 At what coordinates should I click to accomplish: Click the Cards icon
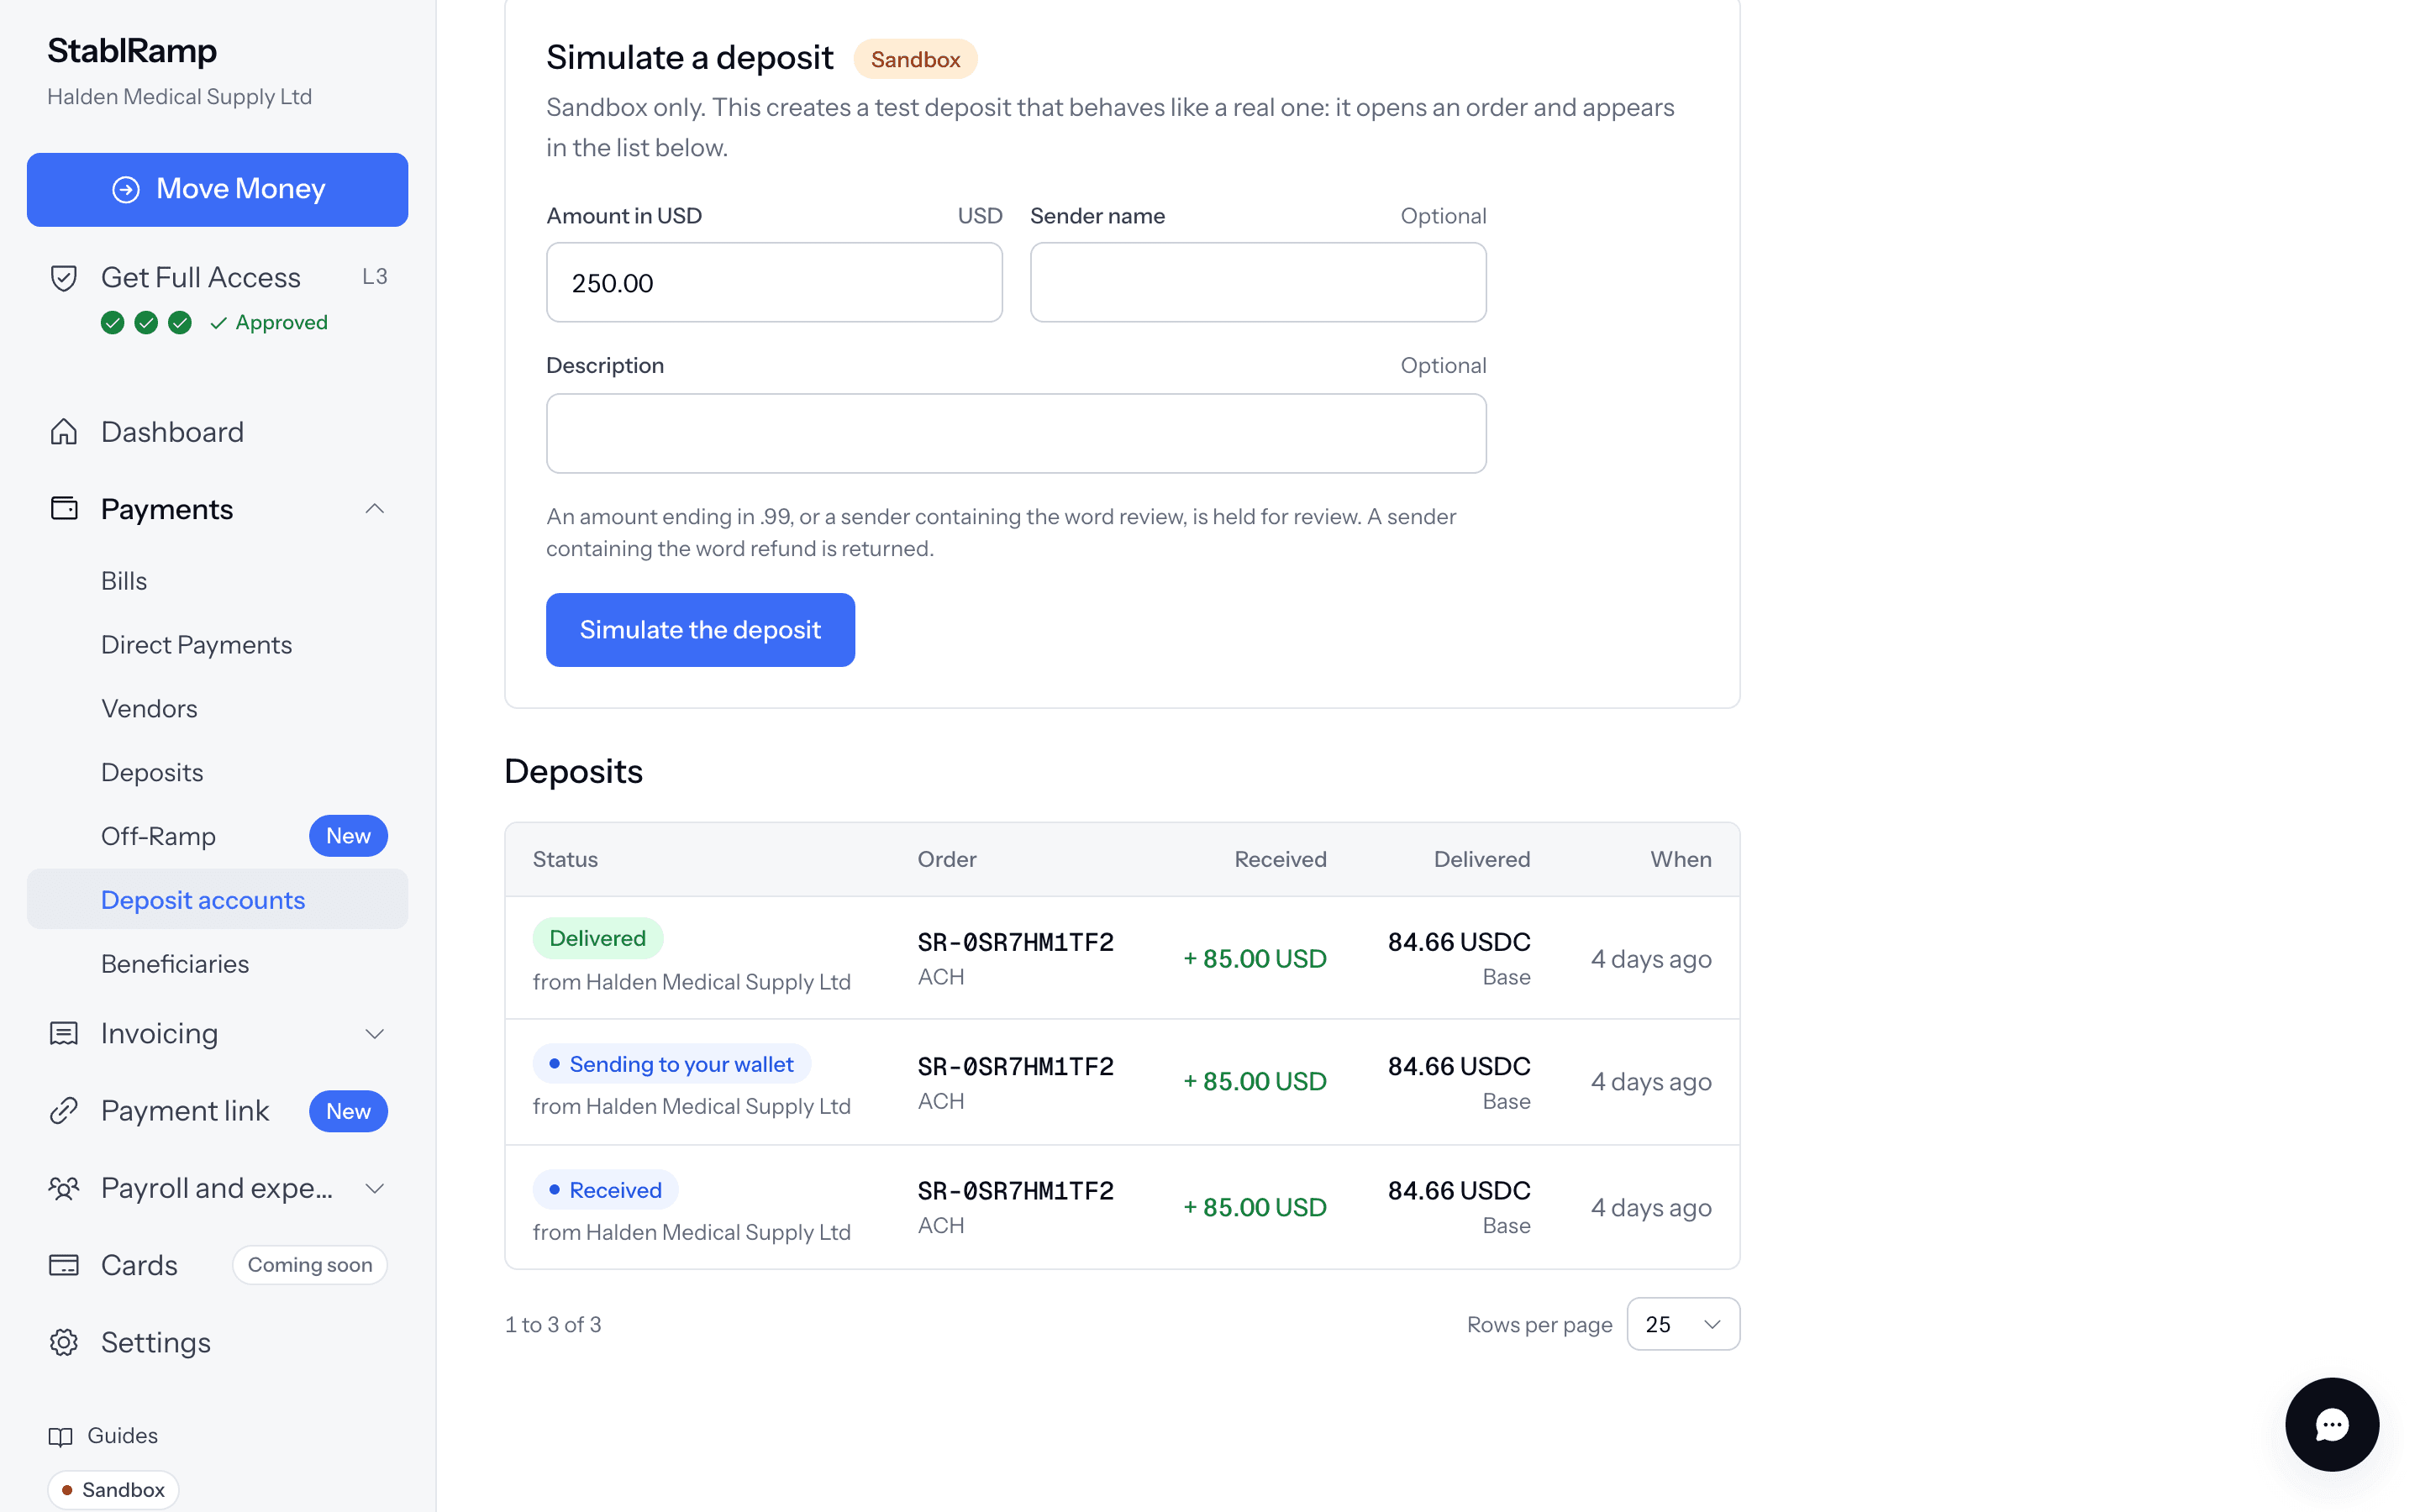coord(64,1265)
